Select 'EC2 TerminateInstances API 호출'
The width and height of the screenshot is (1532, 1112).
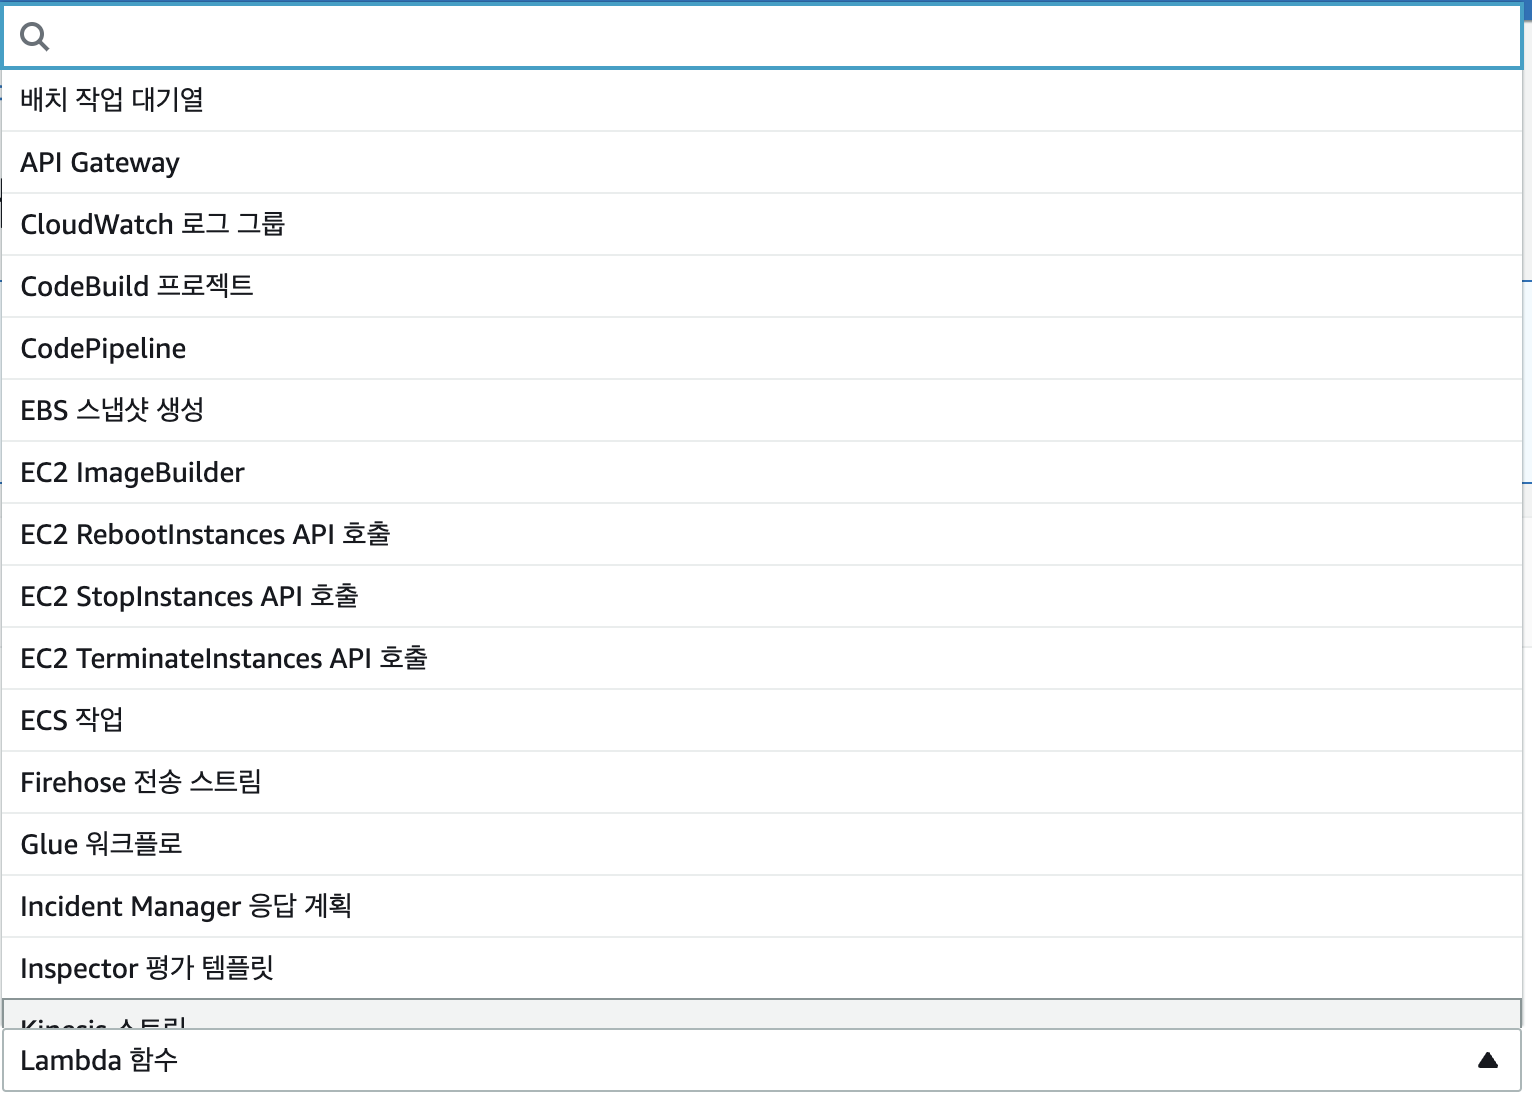click(x=762, y=658)
